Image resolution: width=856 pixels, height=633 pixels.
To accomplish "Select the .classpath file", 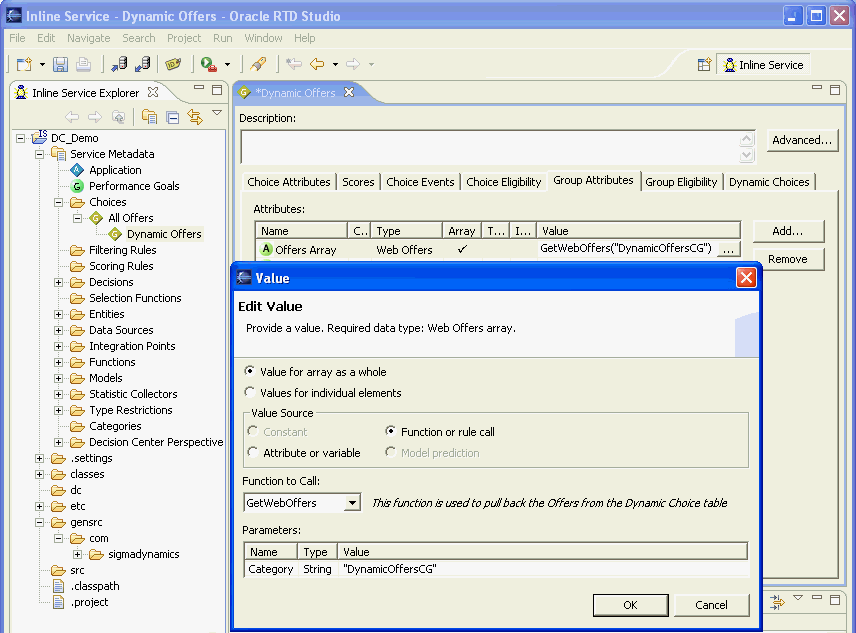I will [94, 586].
